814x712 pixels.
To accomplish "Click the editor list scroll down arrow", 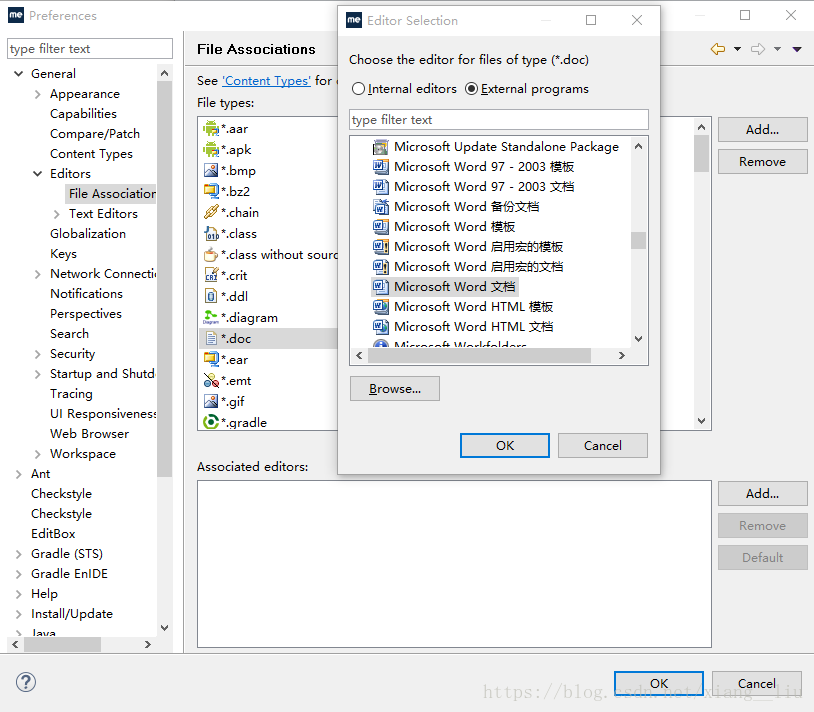I will pyautogui.click(x=639, y=339).
